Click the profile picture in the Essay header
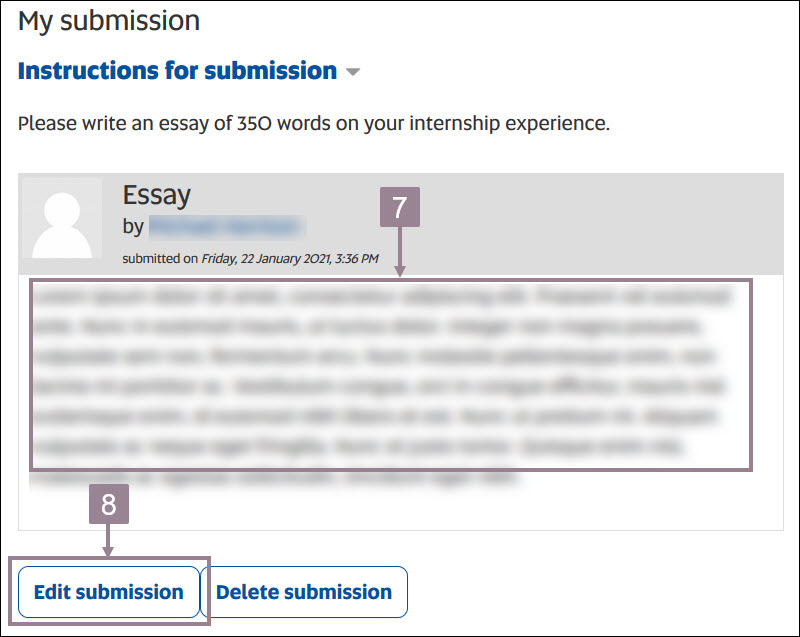The width and height of the screenshot is (800, 637). [x=63, y=221]
